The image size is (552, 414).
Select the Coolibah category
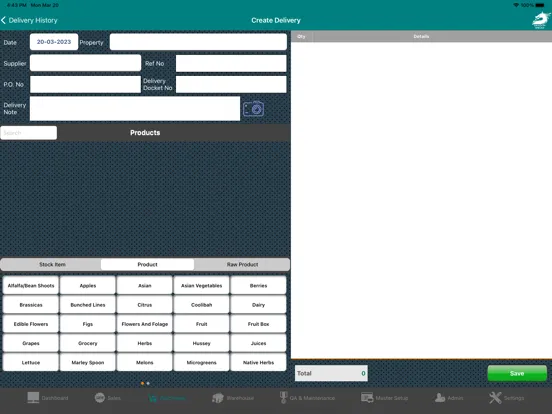click(x=201, y=305)
